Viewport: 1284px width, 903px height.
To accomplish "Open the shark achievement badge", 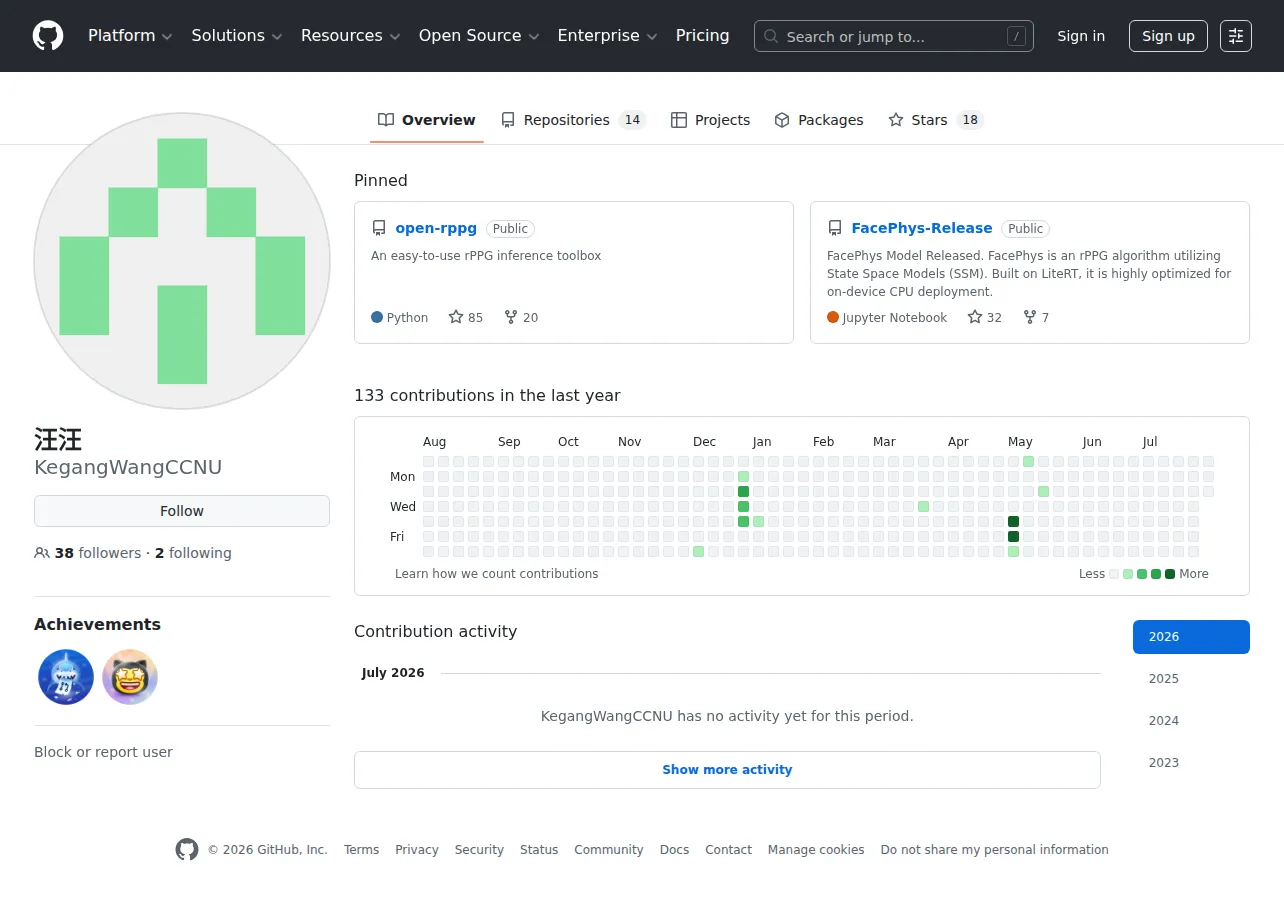I will 66,677.
